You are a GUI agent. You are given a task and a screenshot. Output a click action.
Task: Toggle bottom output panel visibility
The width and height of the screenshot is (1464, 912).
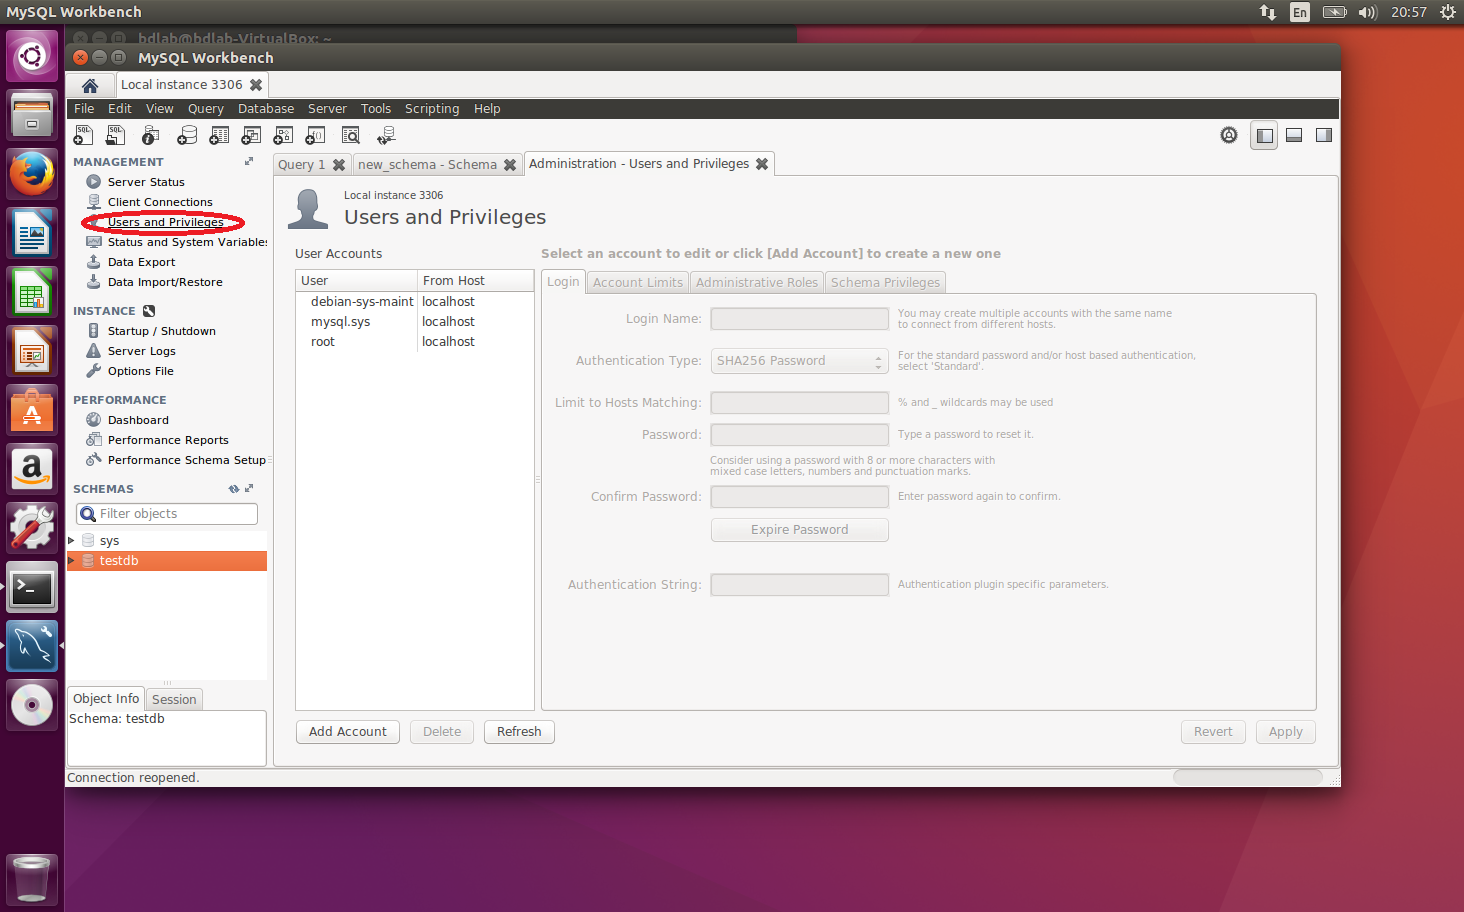(x=1294, y=135)
